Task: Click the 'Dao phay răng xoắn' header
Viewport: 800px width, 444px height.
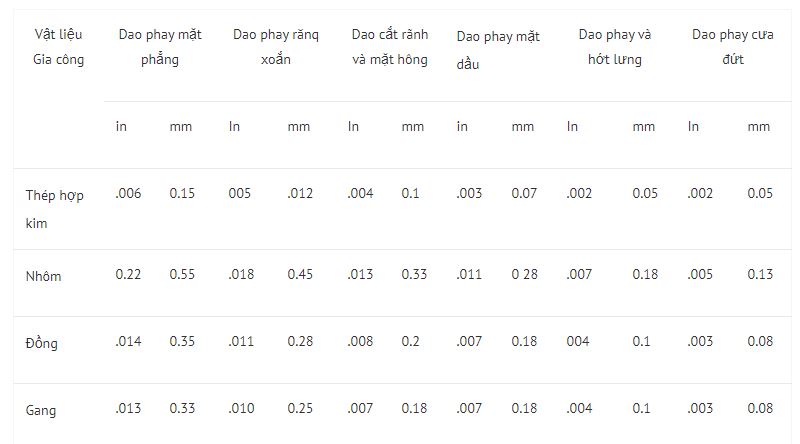Action: [x=275, y=47]
